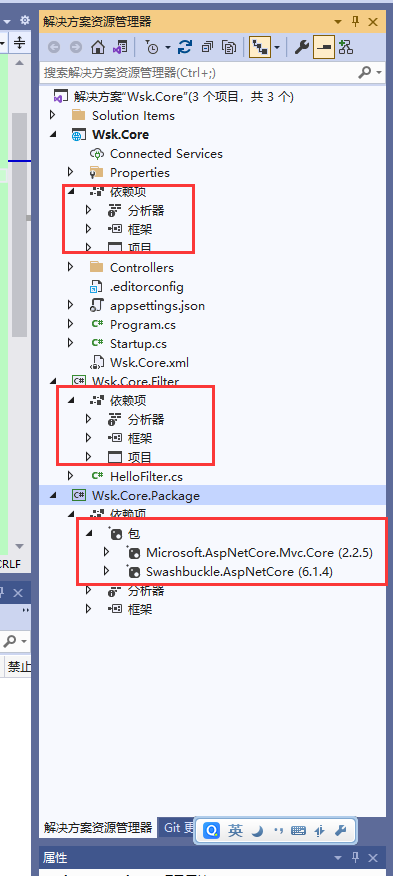
Task: Open the pending changes filter clock icon
Action: [151, 47]
